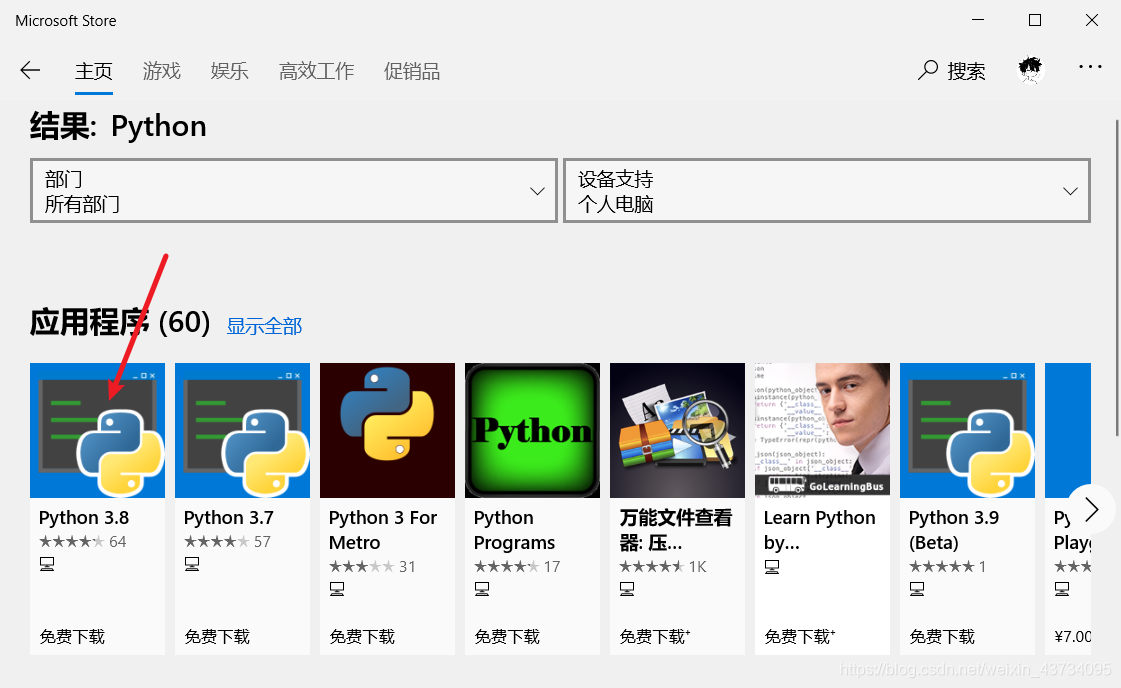Click the Python 3.9 (Beta) title
The width and height of the screenshot is (1121, 688).
tap(954, 530)
